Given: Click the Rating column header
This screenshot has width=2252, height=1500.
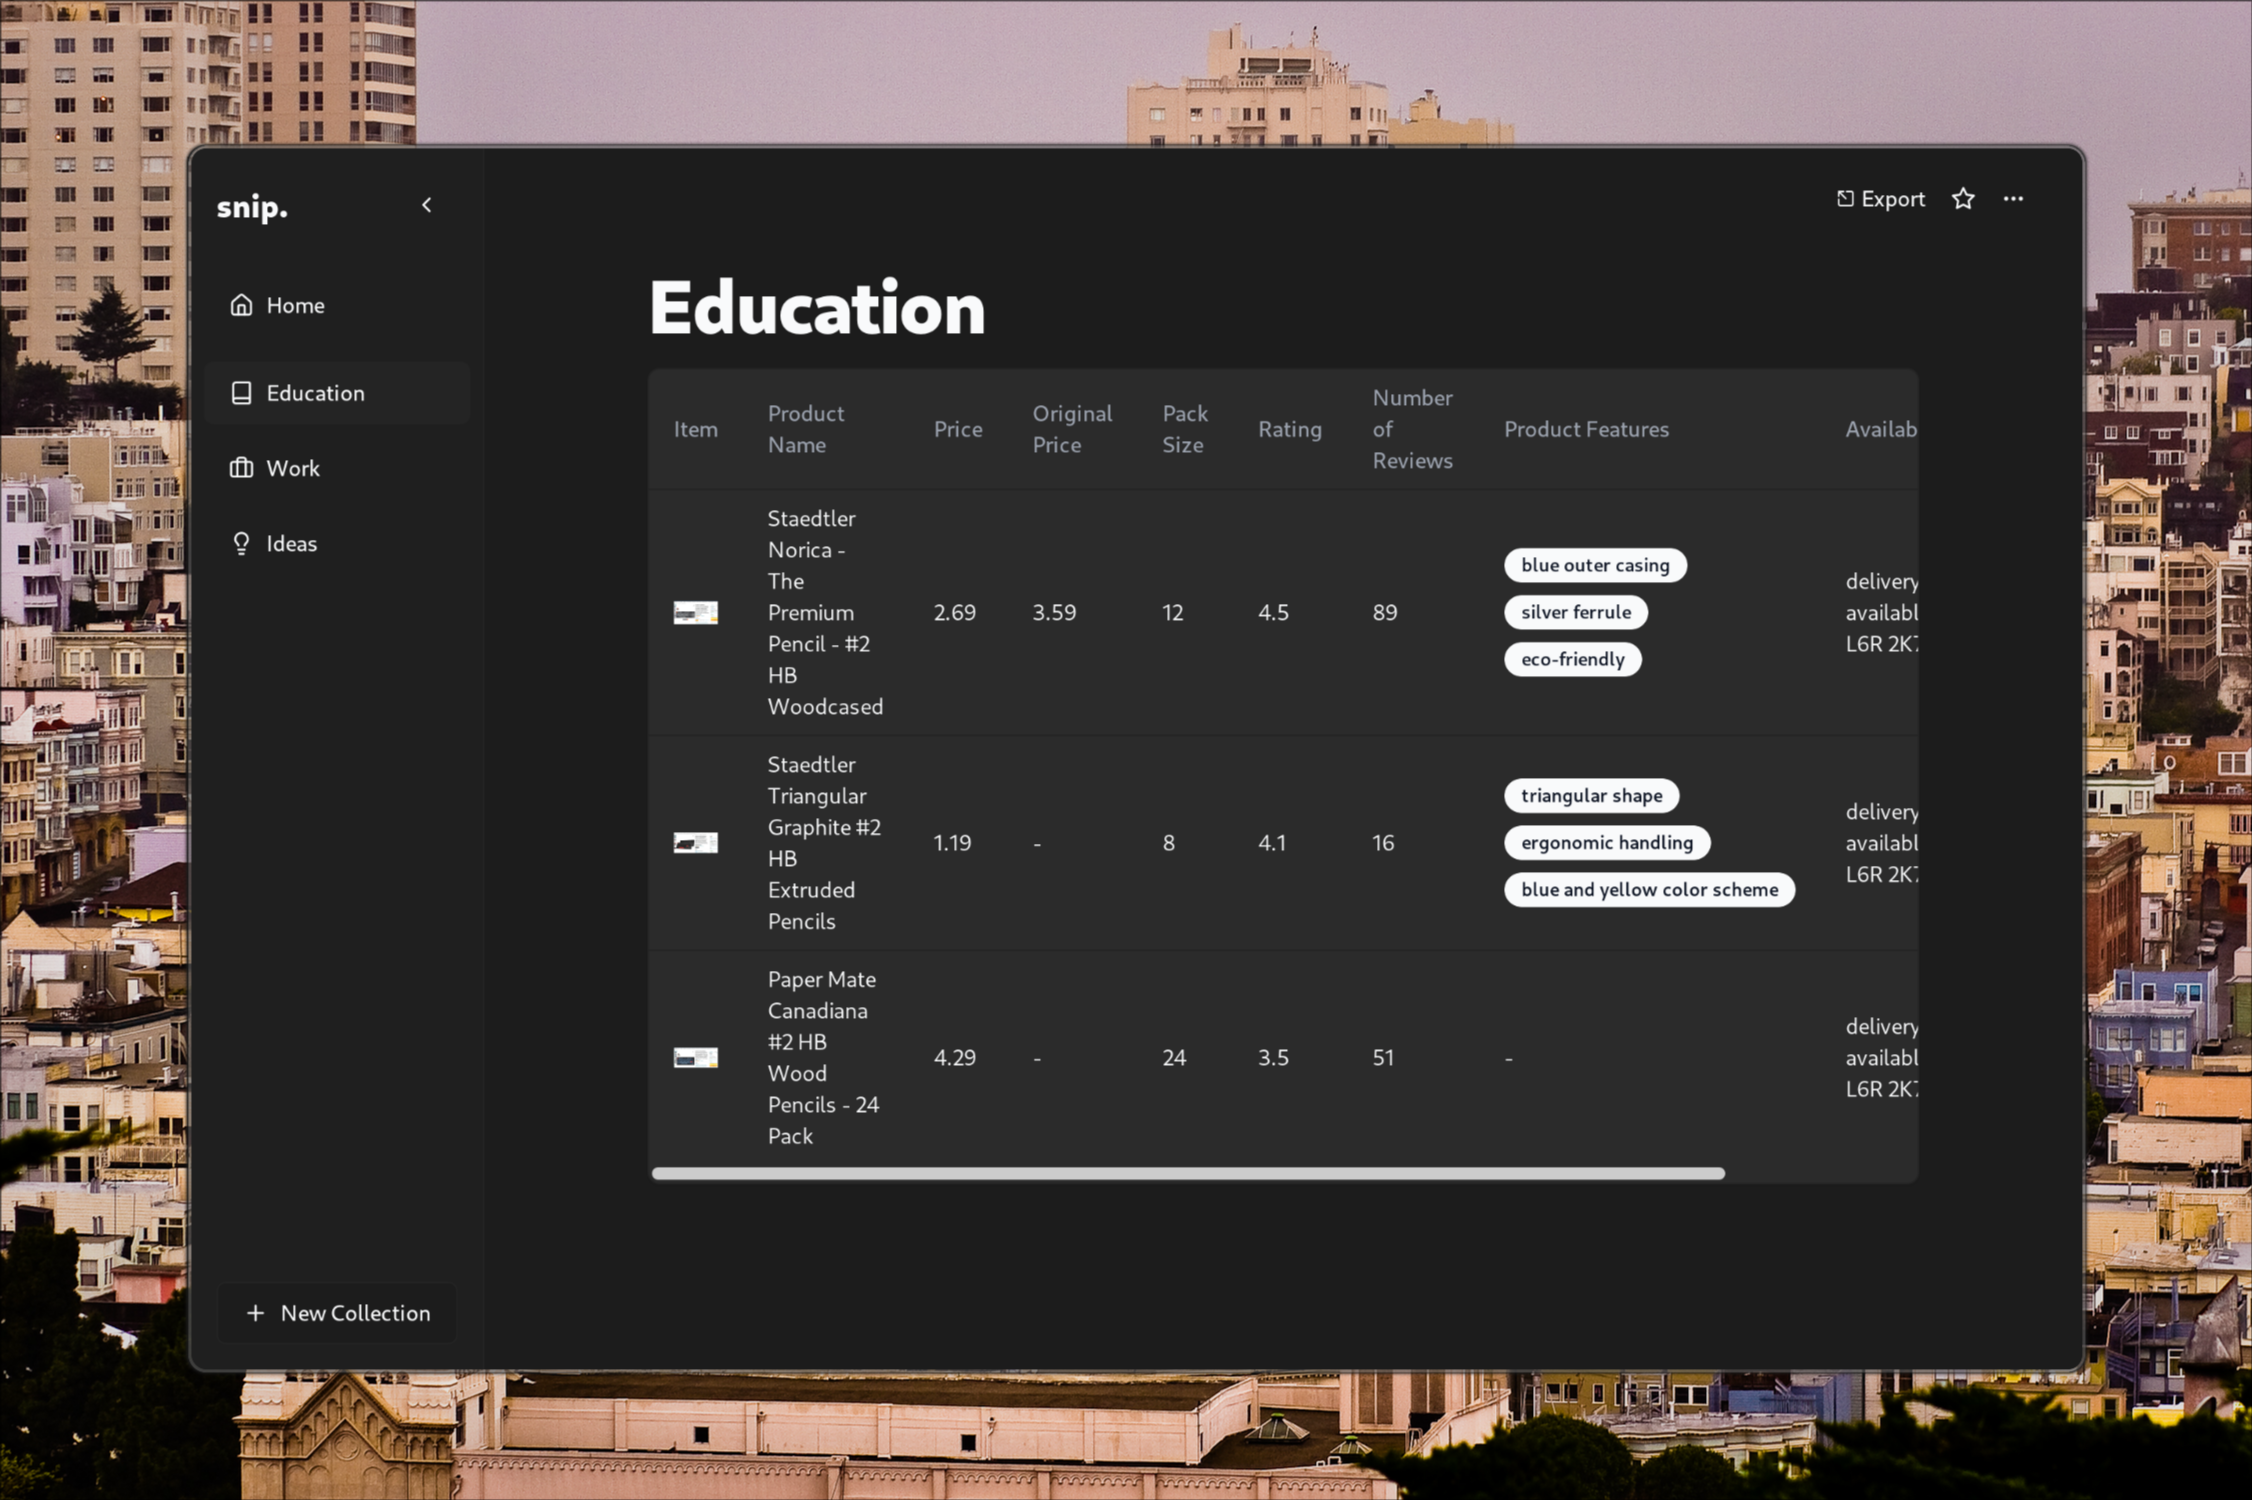Looking at the screenshot, I should pos(1289,429).
